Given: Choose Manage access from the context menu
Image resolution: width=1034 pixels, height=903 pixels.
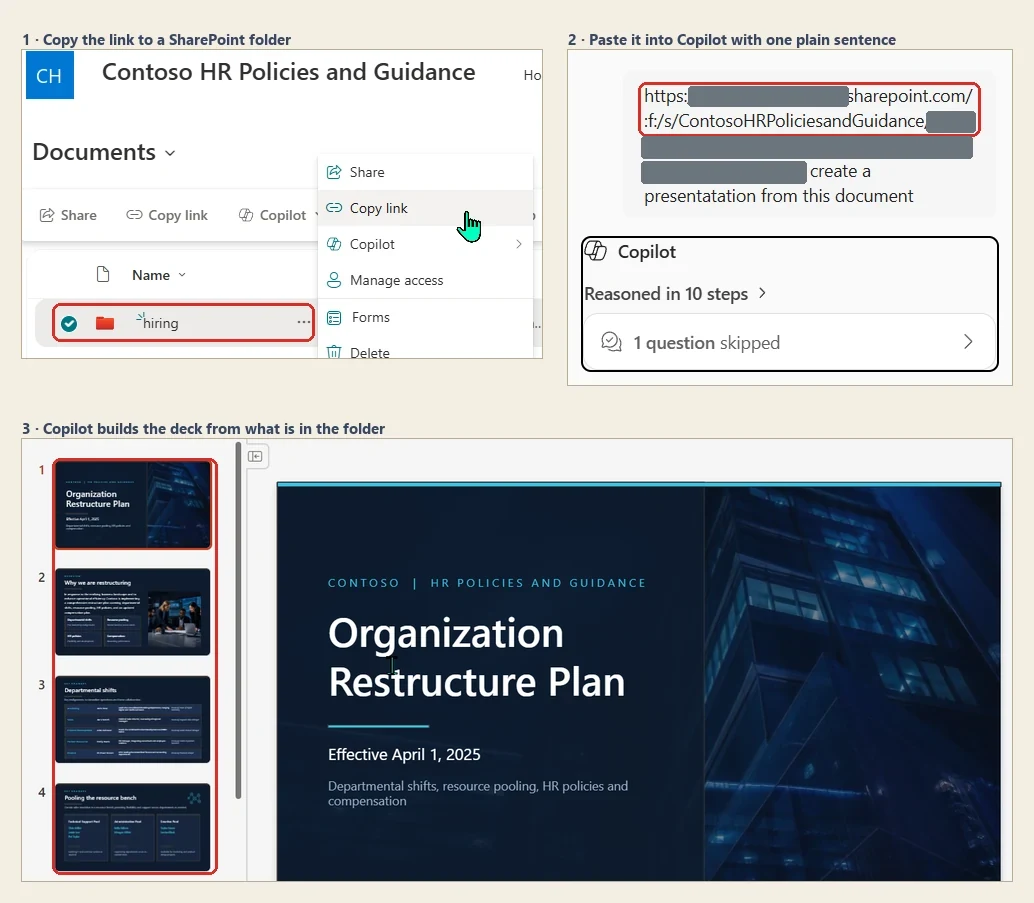Looking at the screenshot, I should click(x=425, y=280).
